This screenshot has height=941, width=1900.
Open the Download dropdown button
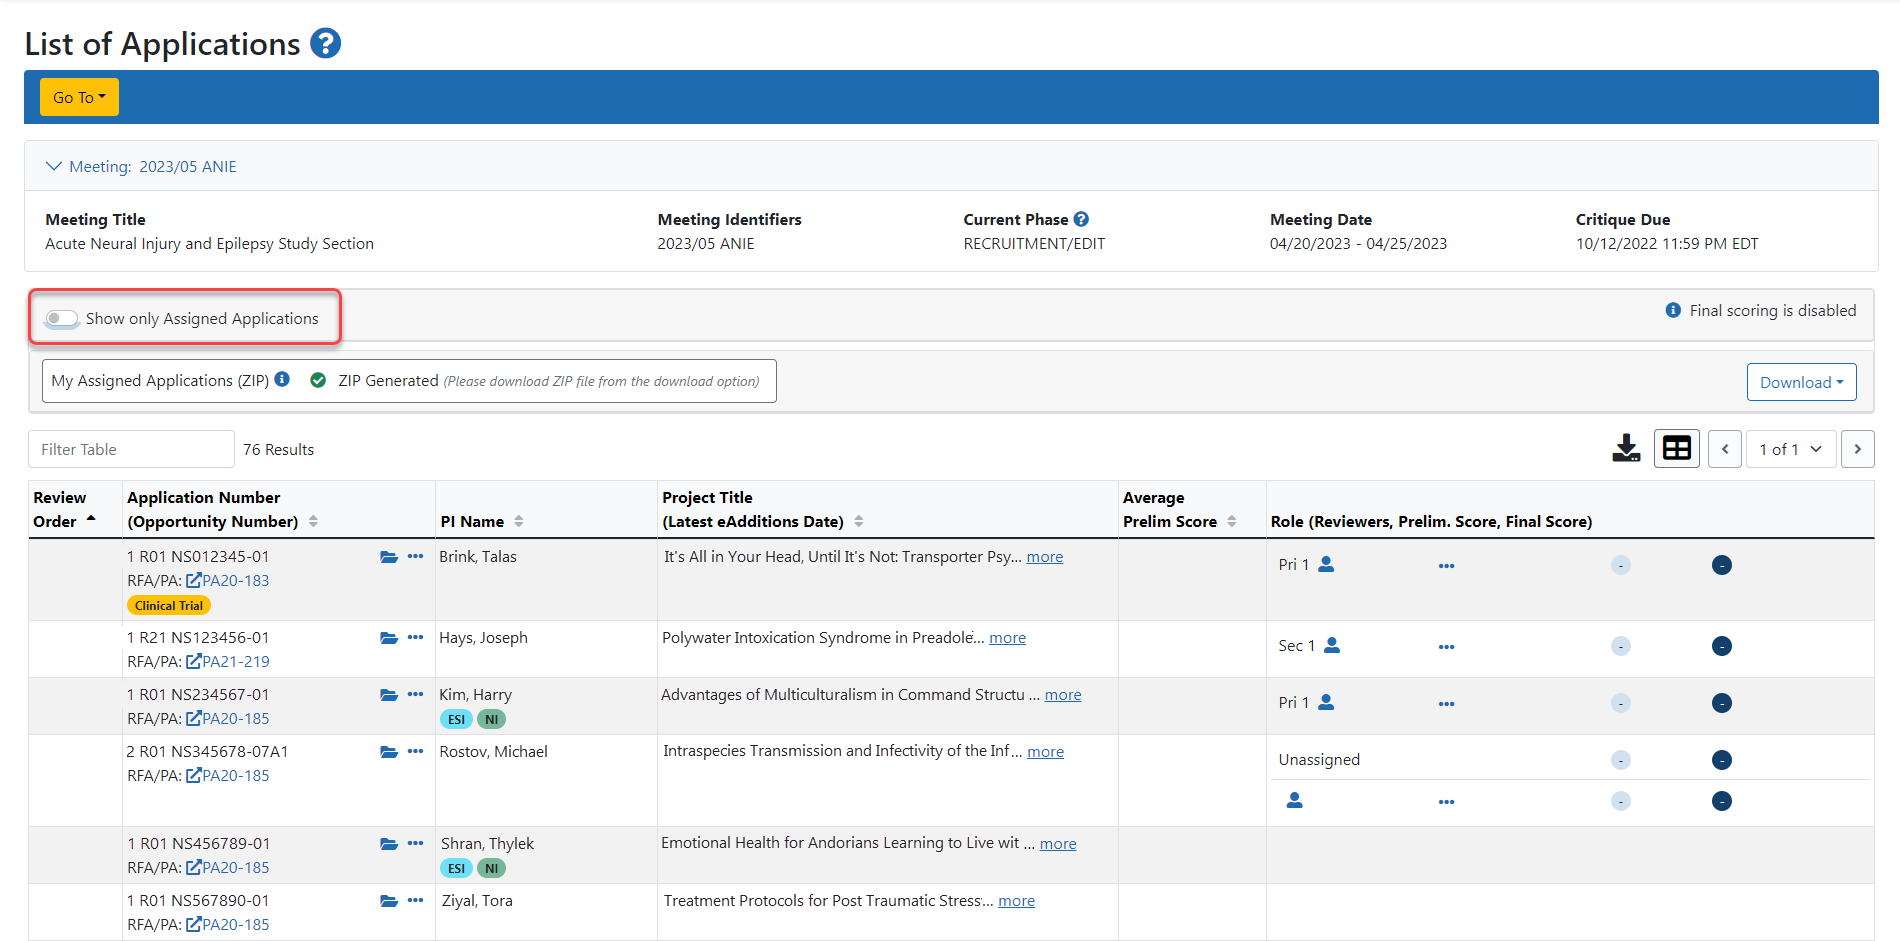click(1801, 382)
